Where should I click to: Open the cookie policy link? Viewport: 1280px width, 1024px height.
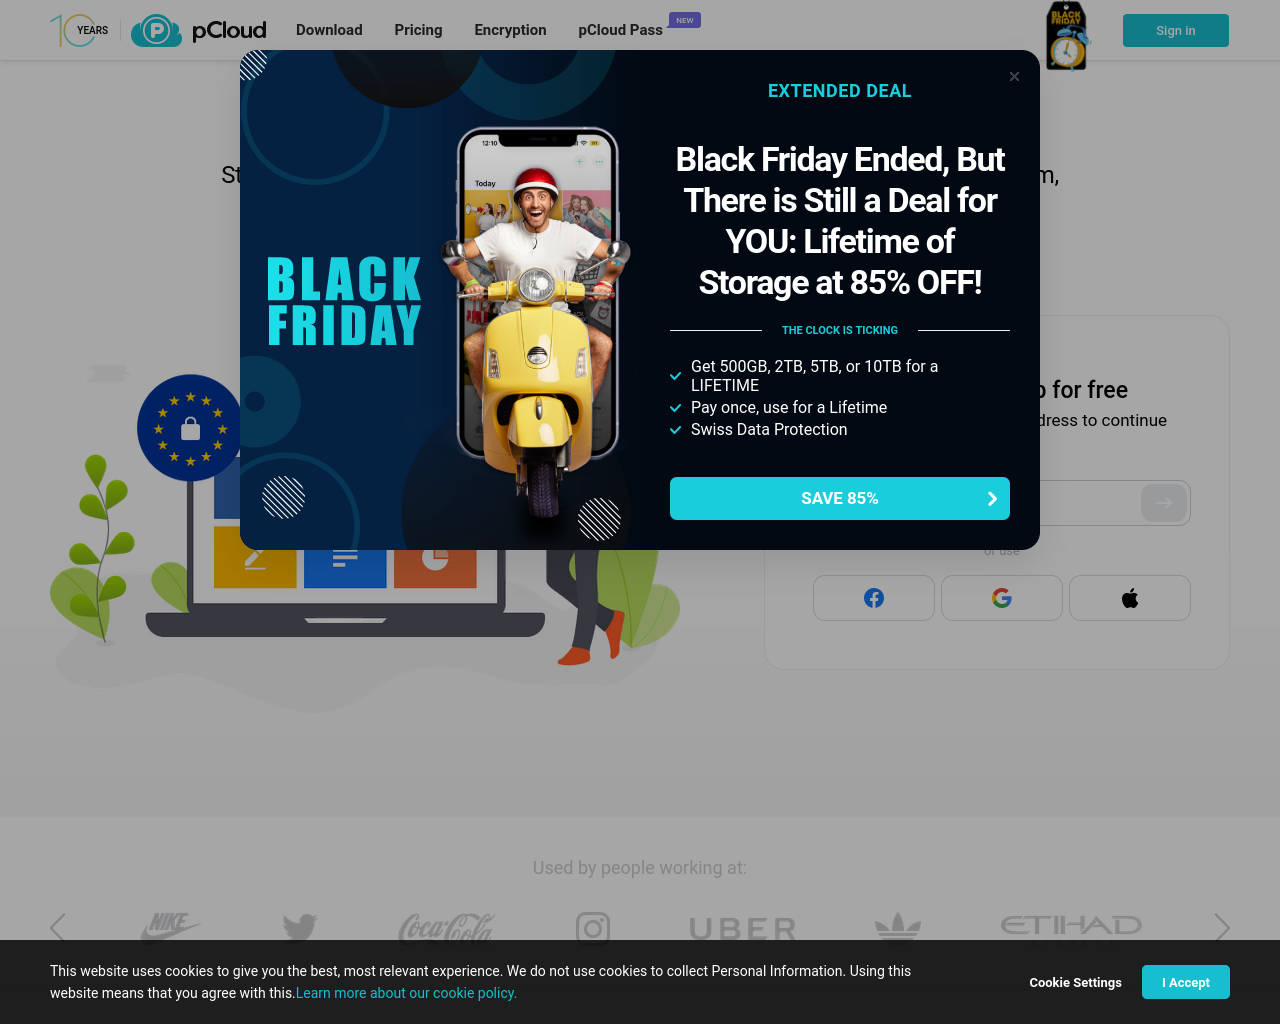(x=406, y=993)
